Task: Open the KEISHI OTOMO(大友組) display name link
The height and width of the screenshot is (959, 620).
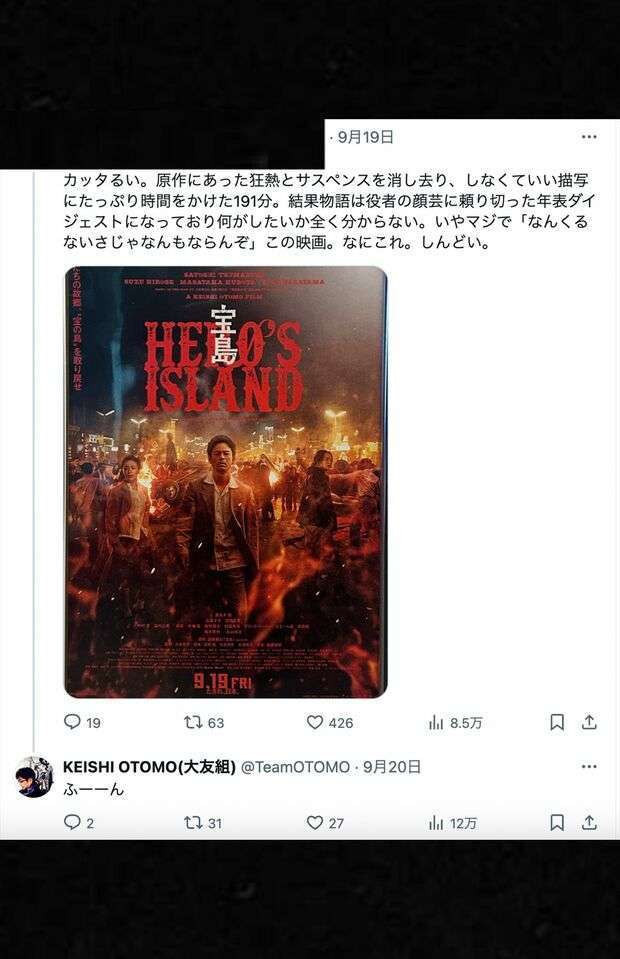Action: [149, 766]
